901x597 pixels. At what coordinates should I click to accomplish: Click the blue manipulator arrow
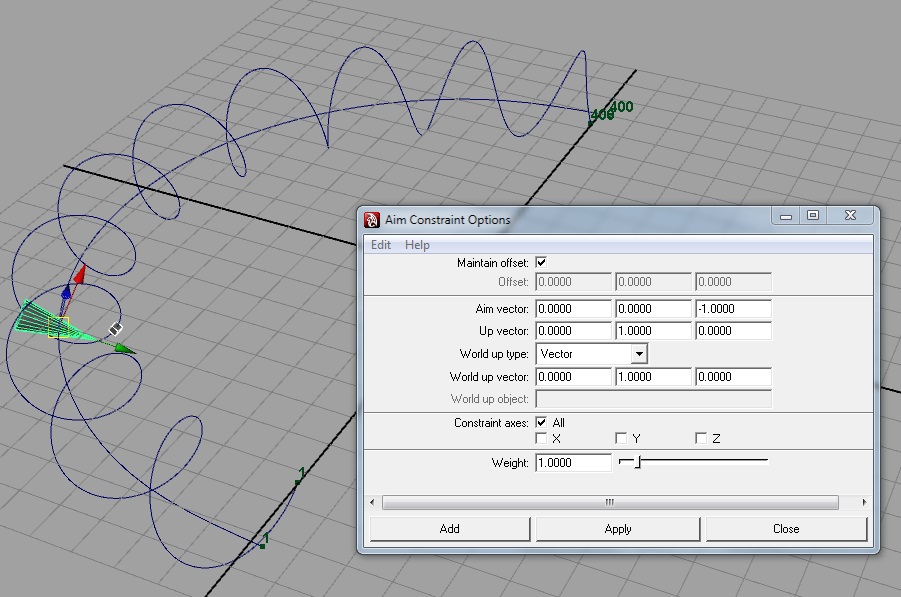click(x=66, y=292)
